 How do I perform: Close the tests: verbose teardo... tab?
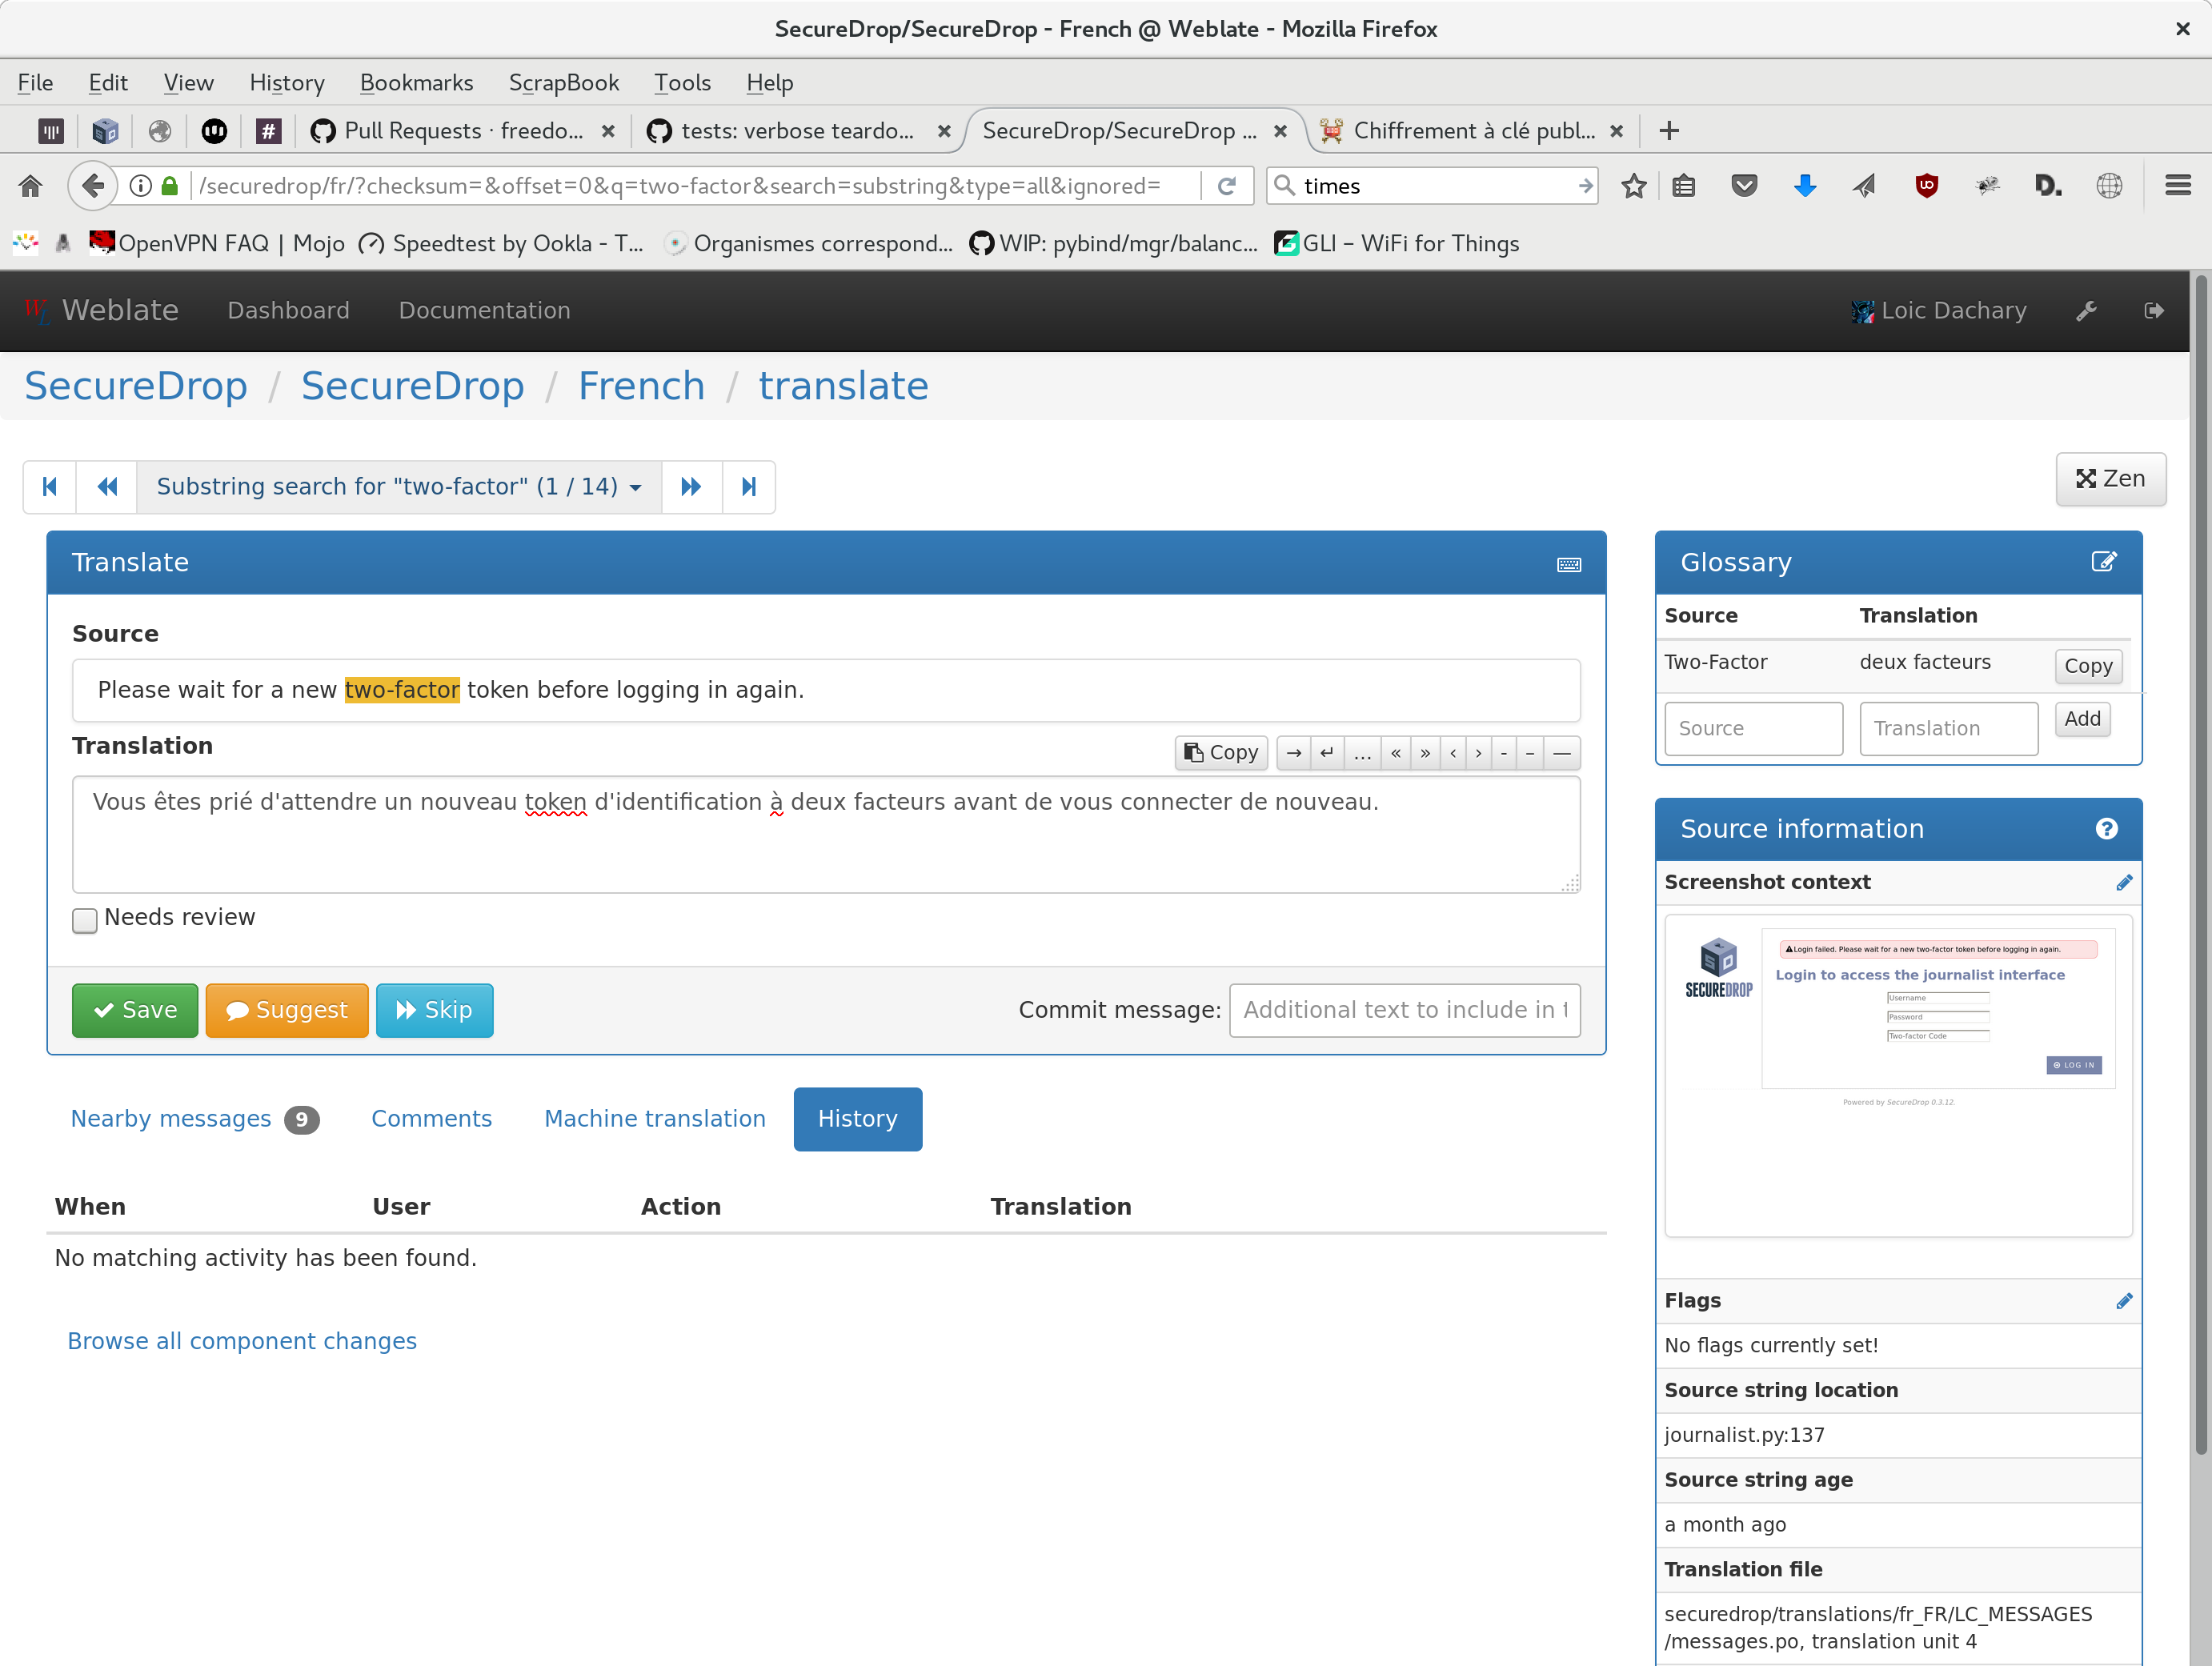coord(944,131)
